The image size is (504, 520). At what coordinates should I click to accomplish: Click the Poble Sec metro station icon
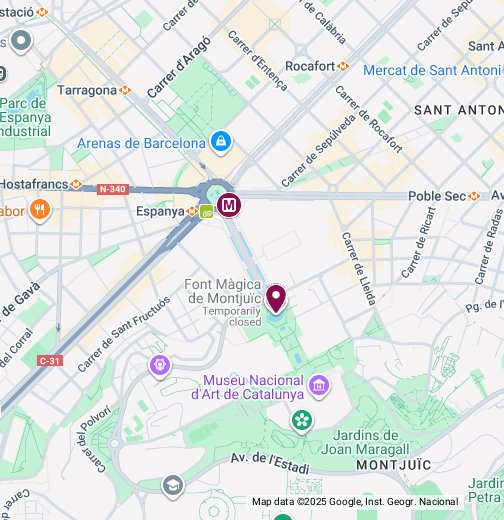[474, 196]
